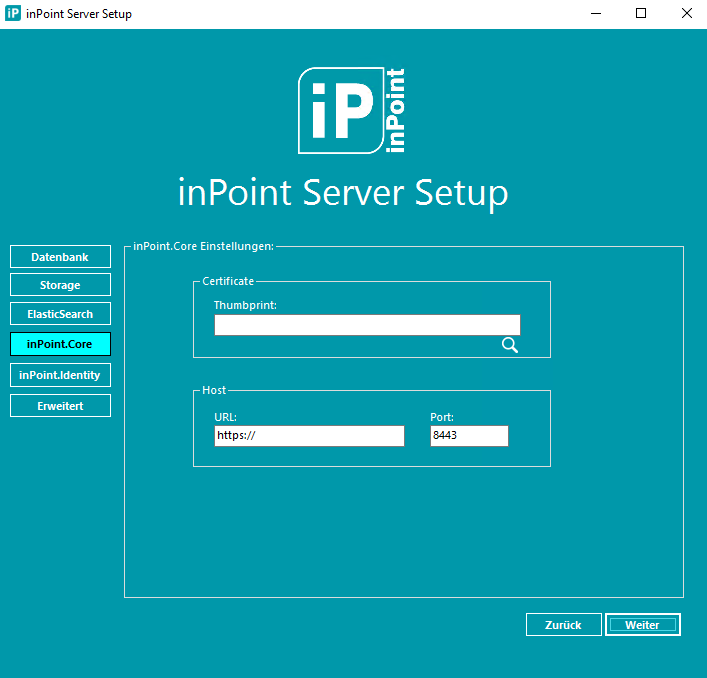Click the large iP inPoint logo
This screenshot has height=678, width=707.
pyautogui.click(x=351, y=110)
